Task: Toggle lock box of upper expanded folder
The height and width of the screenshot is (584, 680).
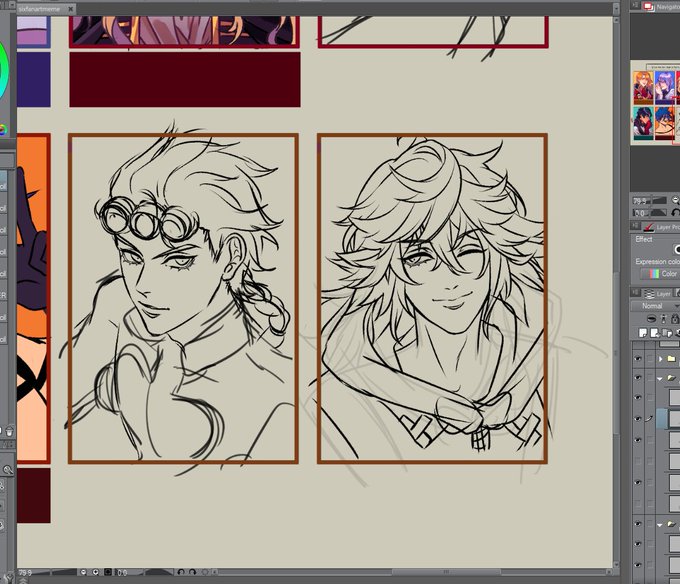Action: 650,378
